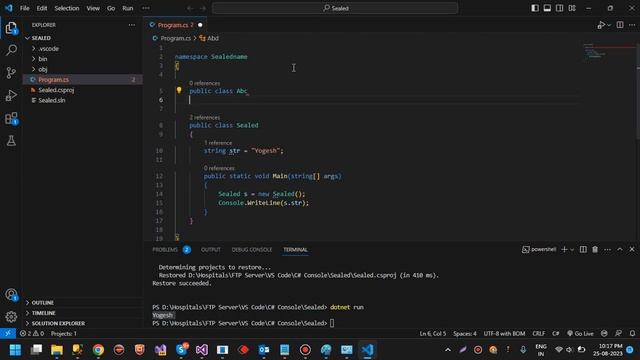Switch to the DEBUG CONSOLE tab
Viewport: 640px width, 360px height.
pos(252,249)
